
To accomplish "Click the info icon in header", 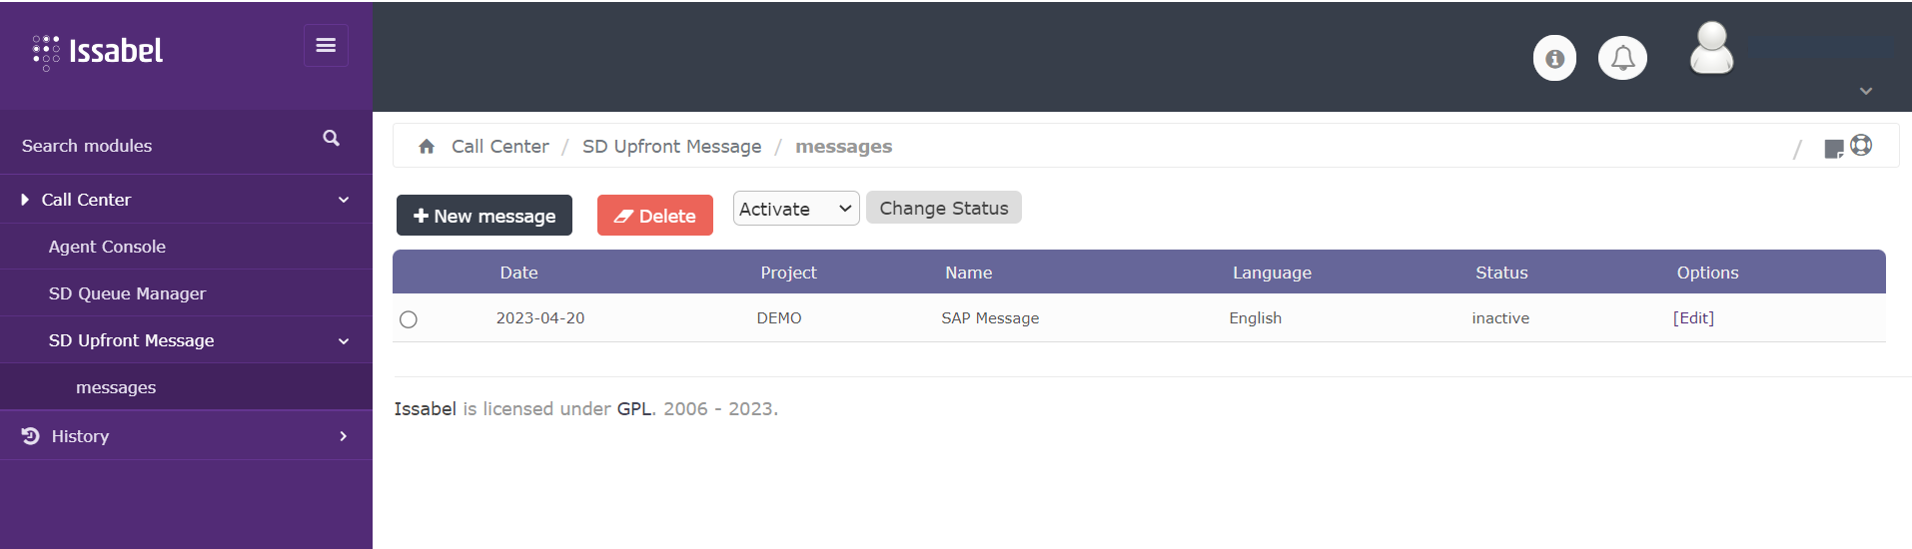I will tap(1554, 58).
